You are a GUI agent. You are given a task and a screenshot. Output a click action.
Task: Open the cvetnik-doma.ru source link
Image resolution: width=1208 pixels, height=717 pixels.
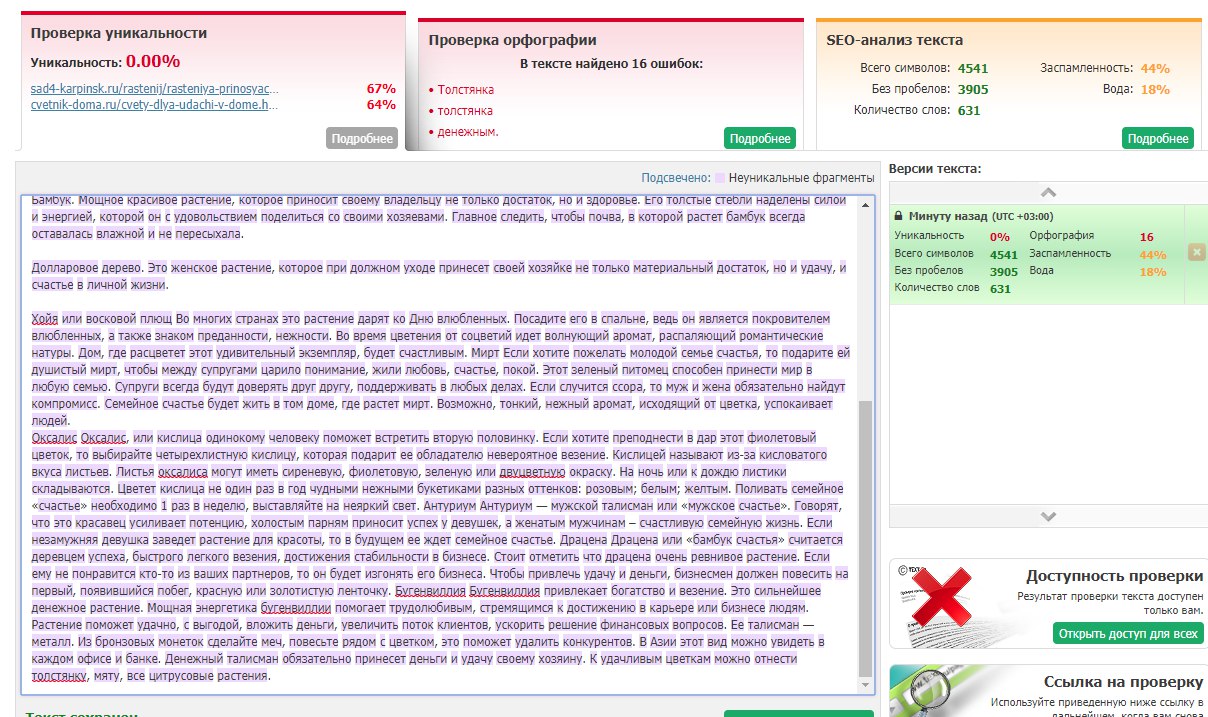pyautogui.click(x=155, y=104)
